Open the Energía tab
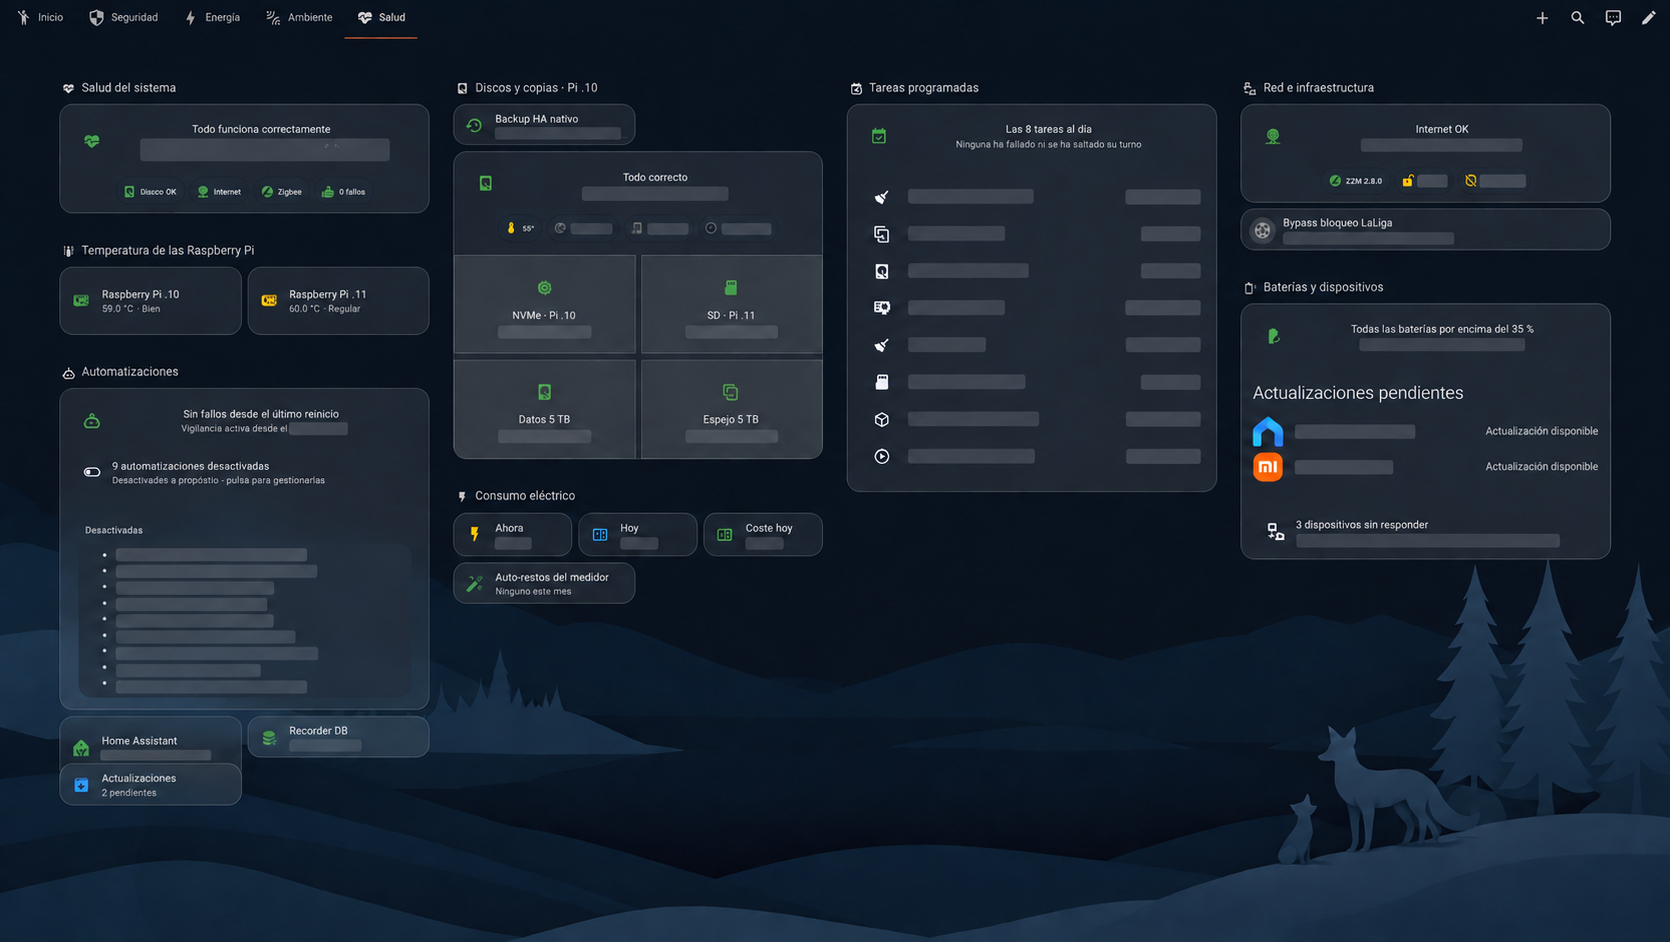This screenshot has width=1670, height=942. 213,17
